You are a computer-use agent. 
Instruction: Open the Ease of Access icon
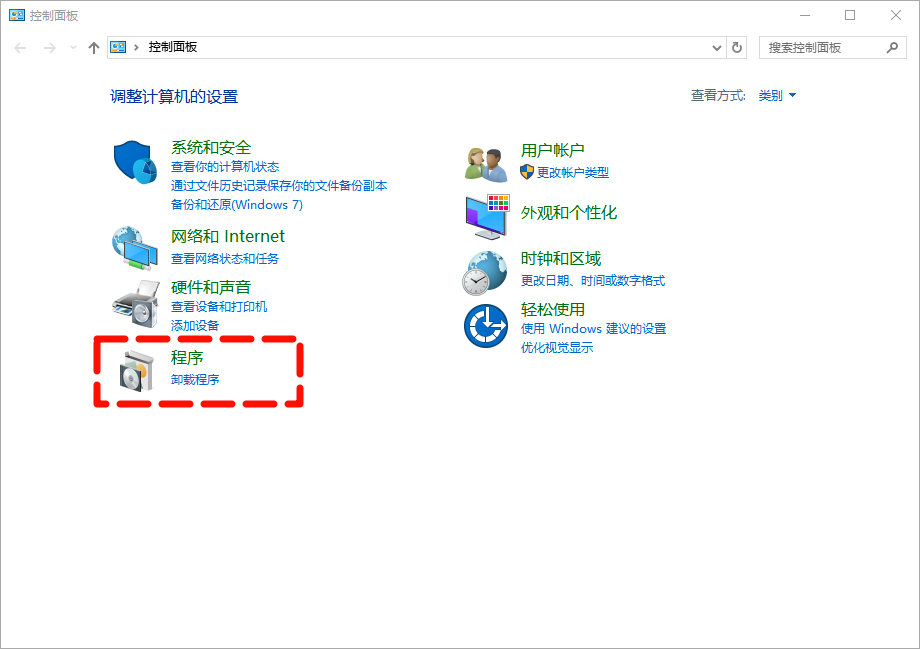click(486, 326)
